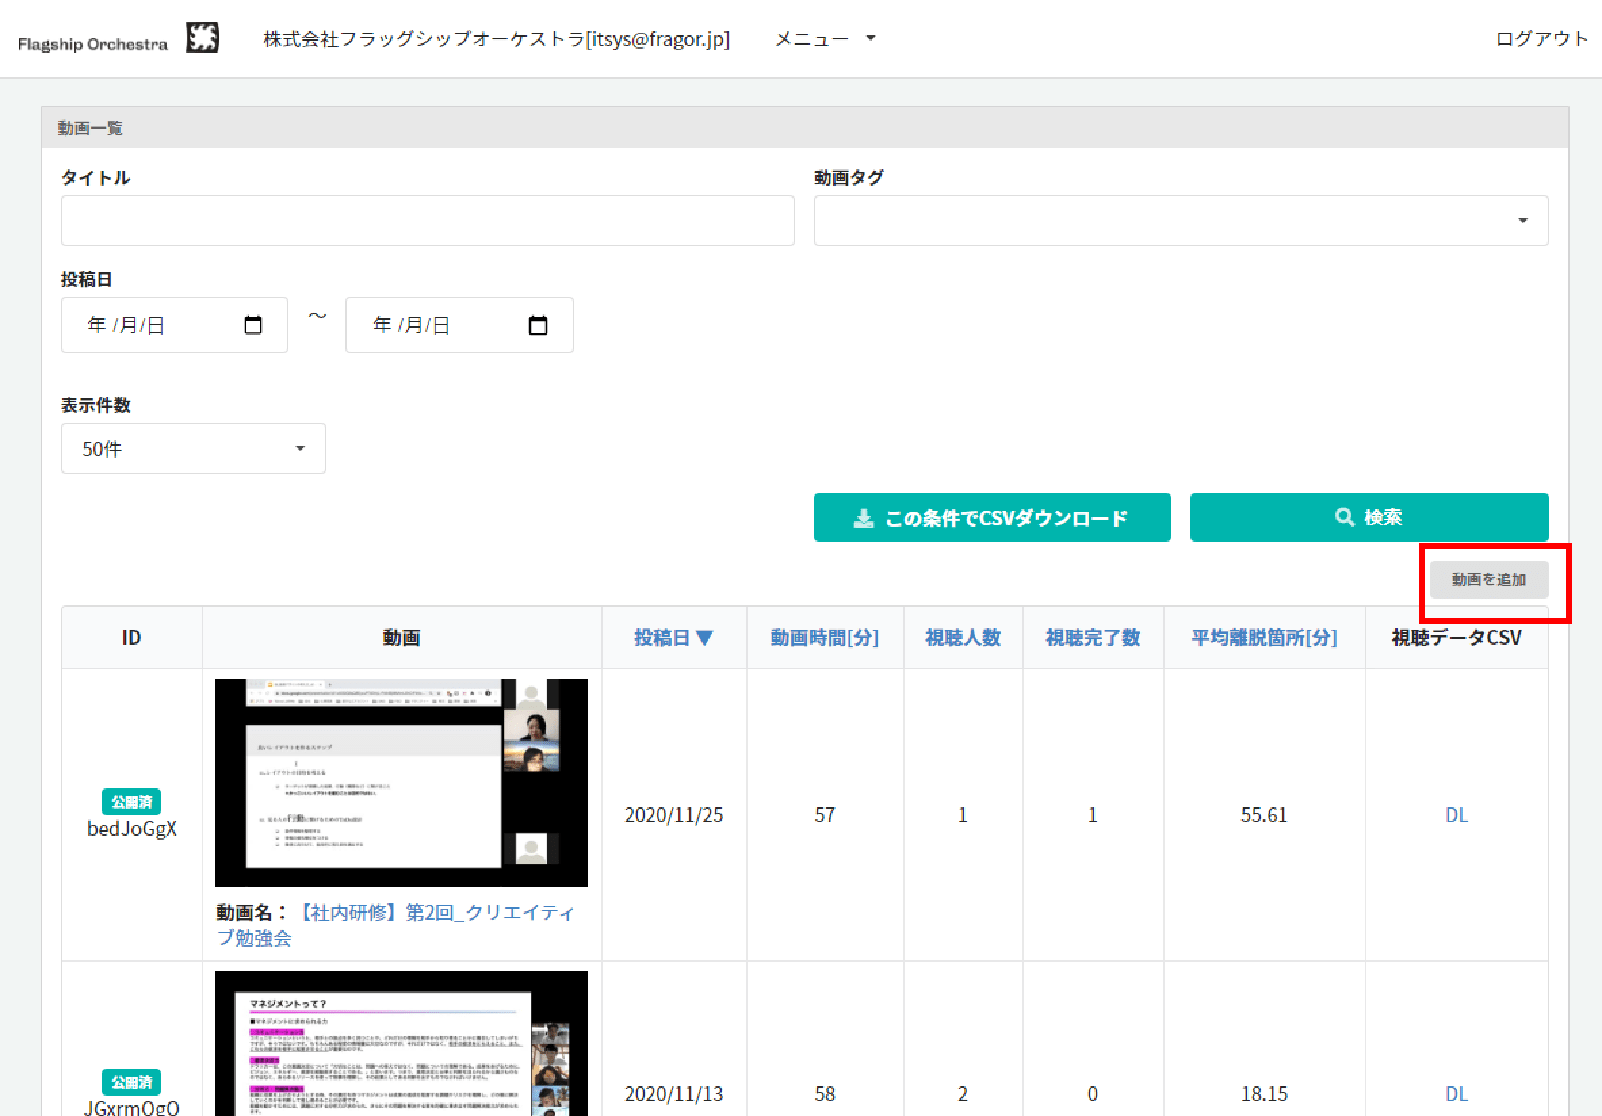Open thumbnail of 社内研修 第2回 video

401,782
